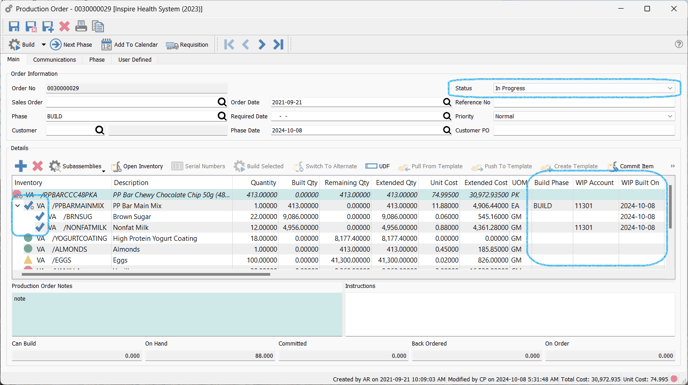688x385 pixels.
Task: Toggle the checkmark on /BRNSUG row
Action: pos(39,216)
